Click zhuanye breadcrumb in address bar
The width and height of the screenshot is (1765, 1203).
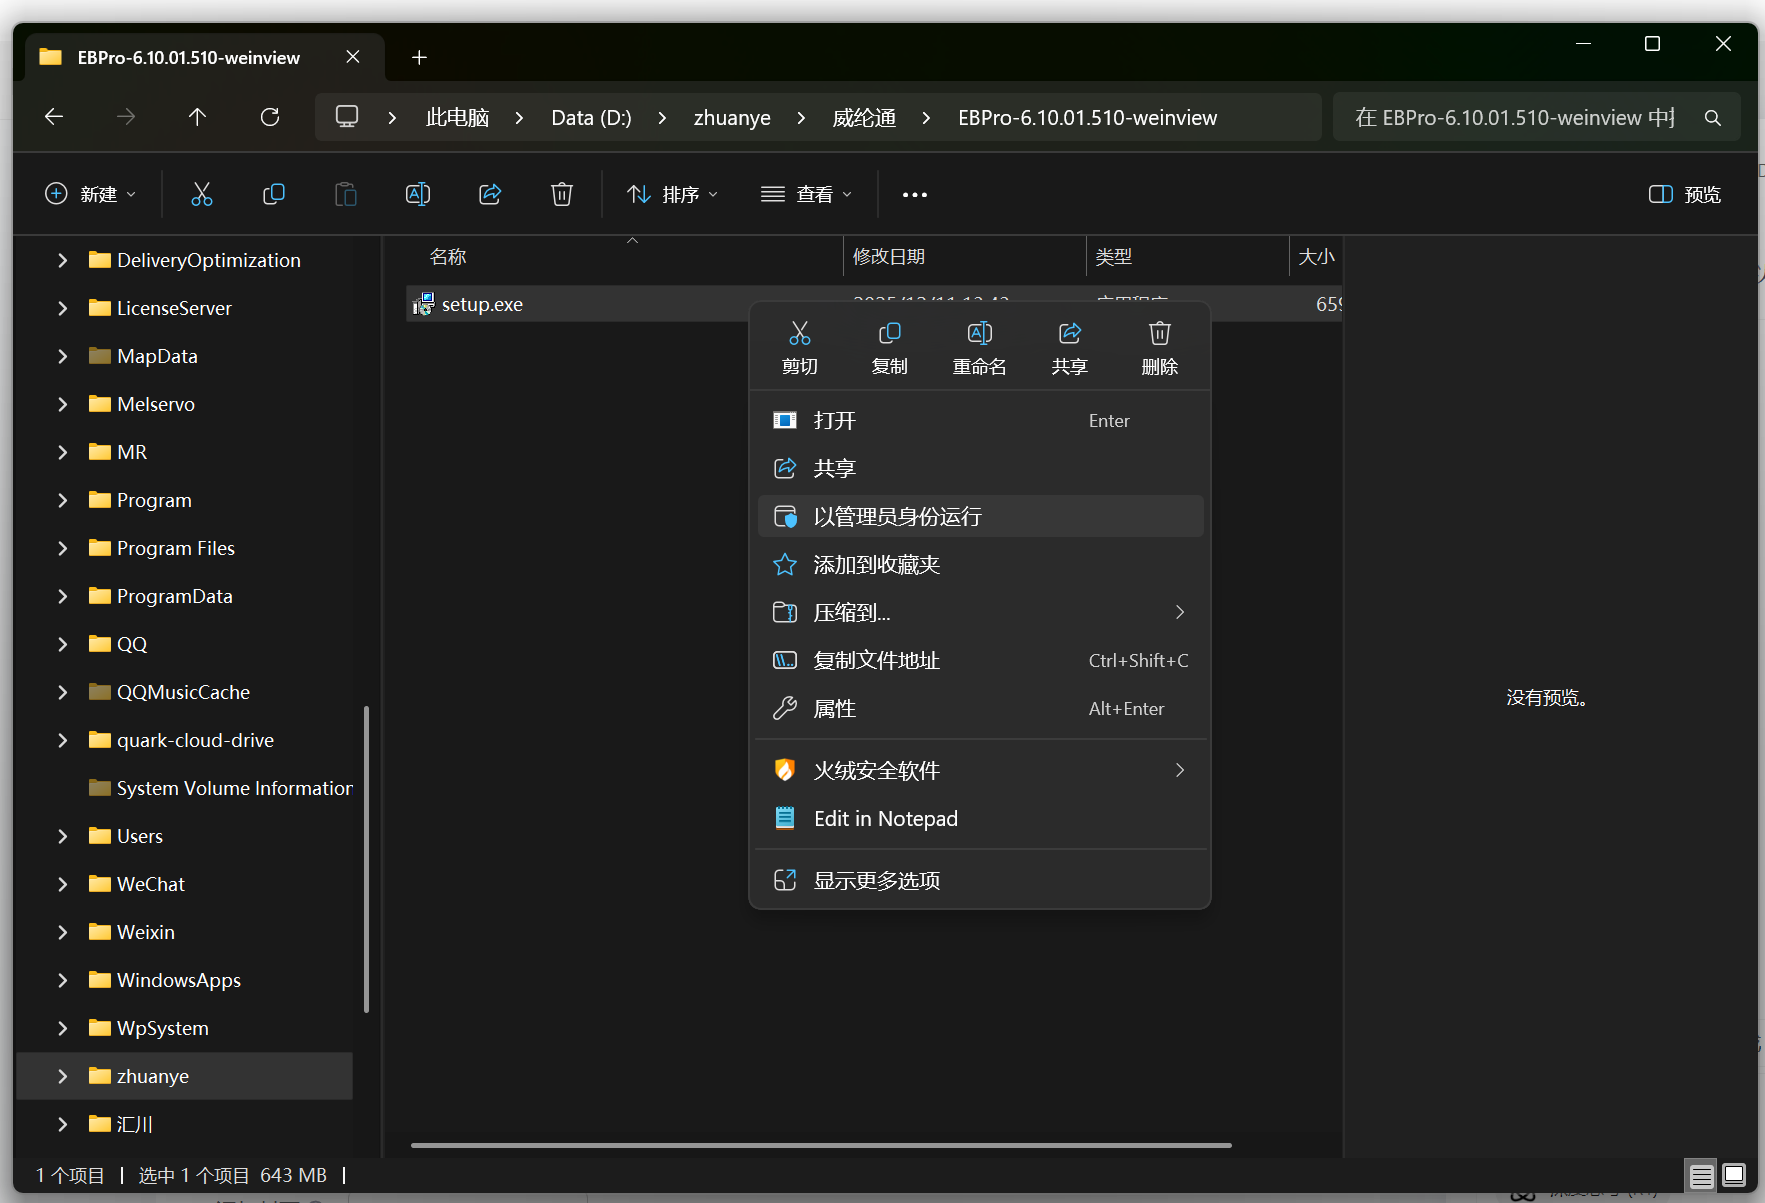click(x=732, y=118)
